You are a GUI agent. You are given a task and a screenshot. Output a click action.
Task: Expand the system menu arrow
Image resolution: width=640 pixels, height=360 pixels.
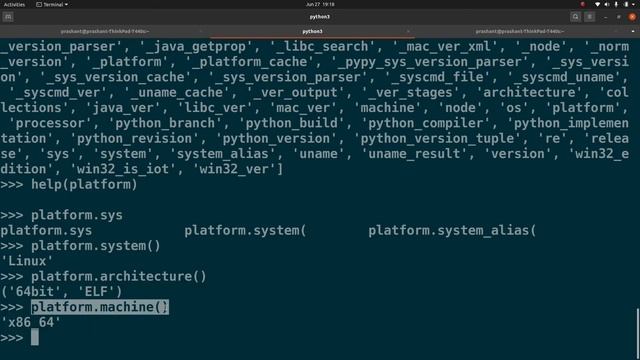[634, 4]
